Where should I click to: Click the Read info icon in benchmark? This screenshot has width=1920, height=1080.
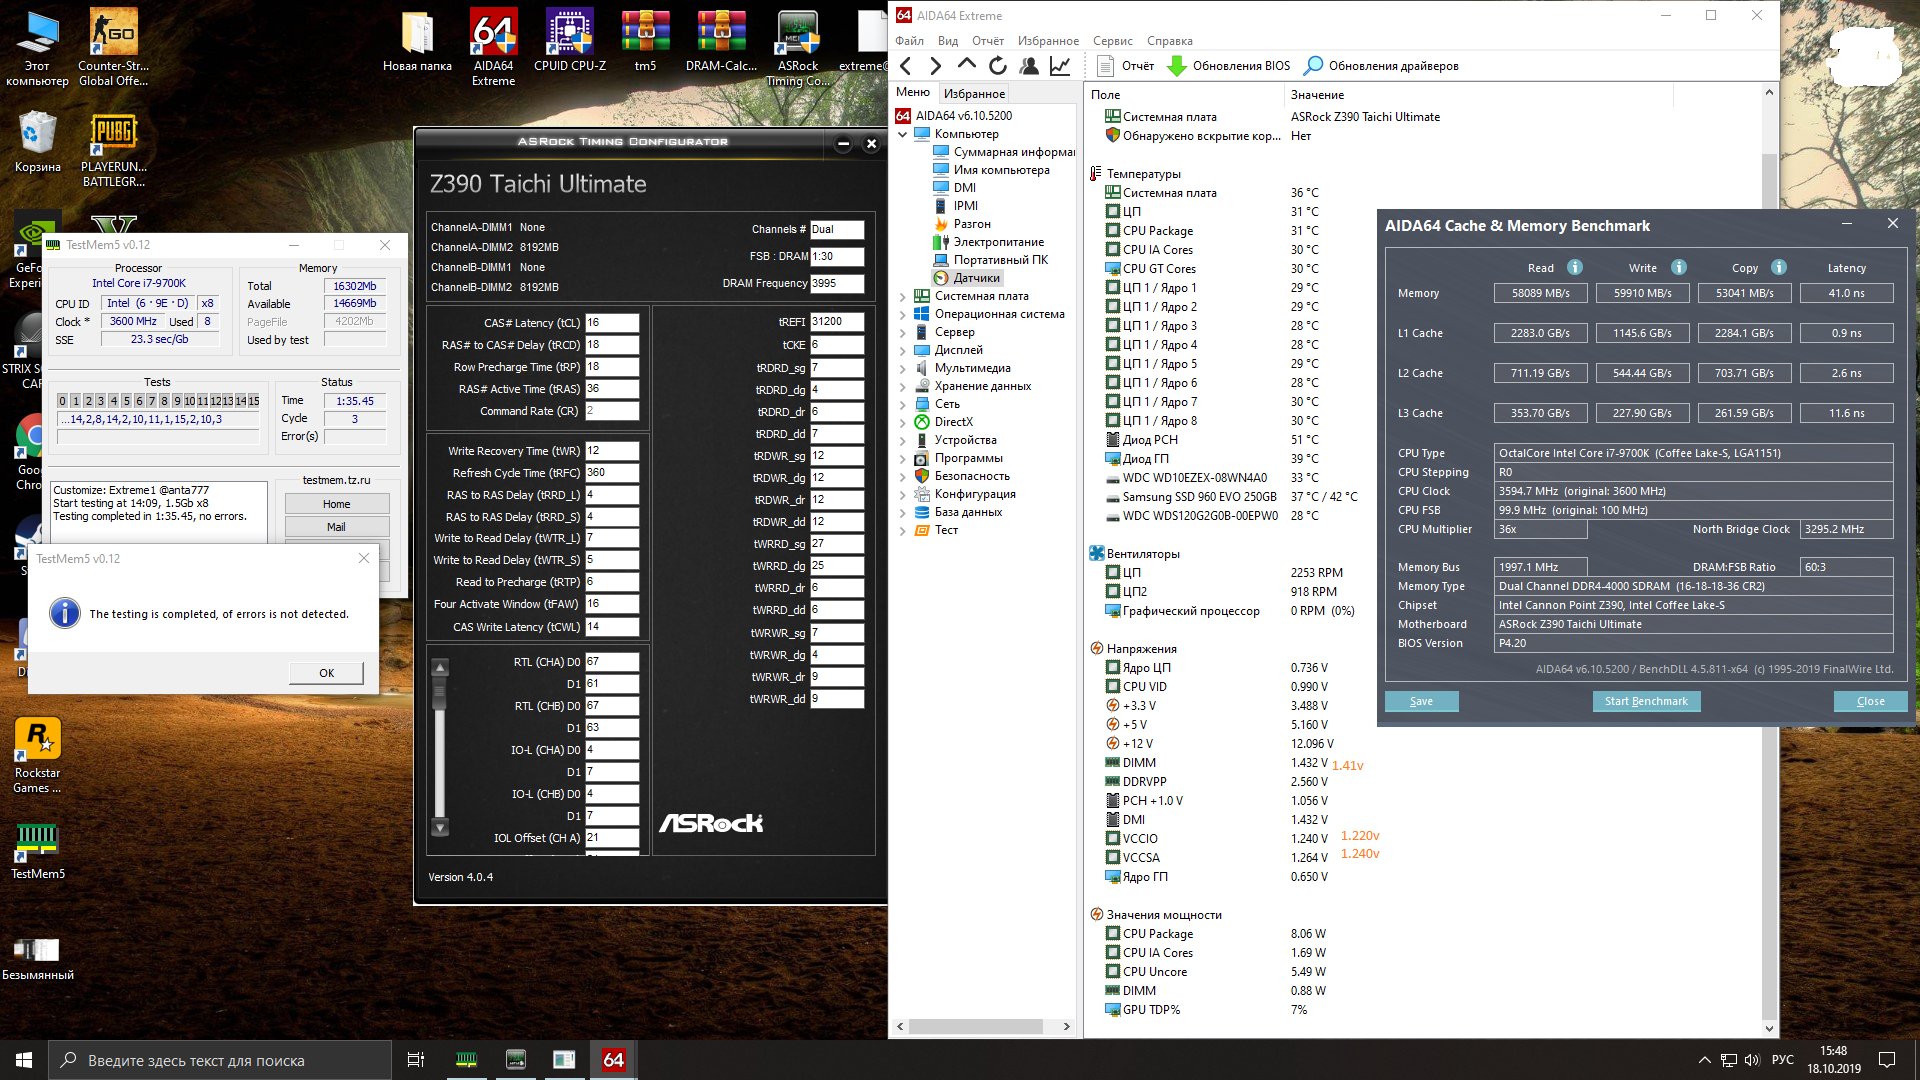(1575, 267)
